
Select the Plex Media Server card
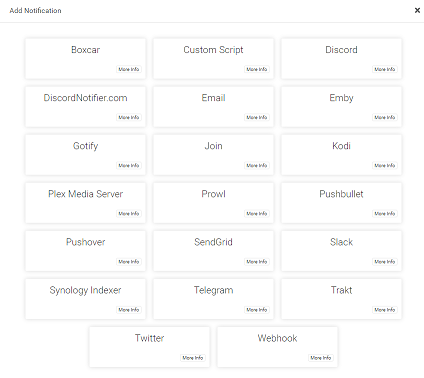(85, 203)
